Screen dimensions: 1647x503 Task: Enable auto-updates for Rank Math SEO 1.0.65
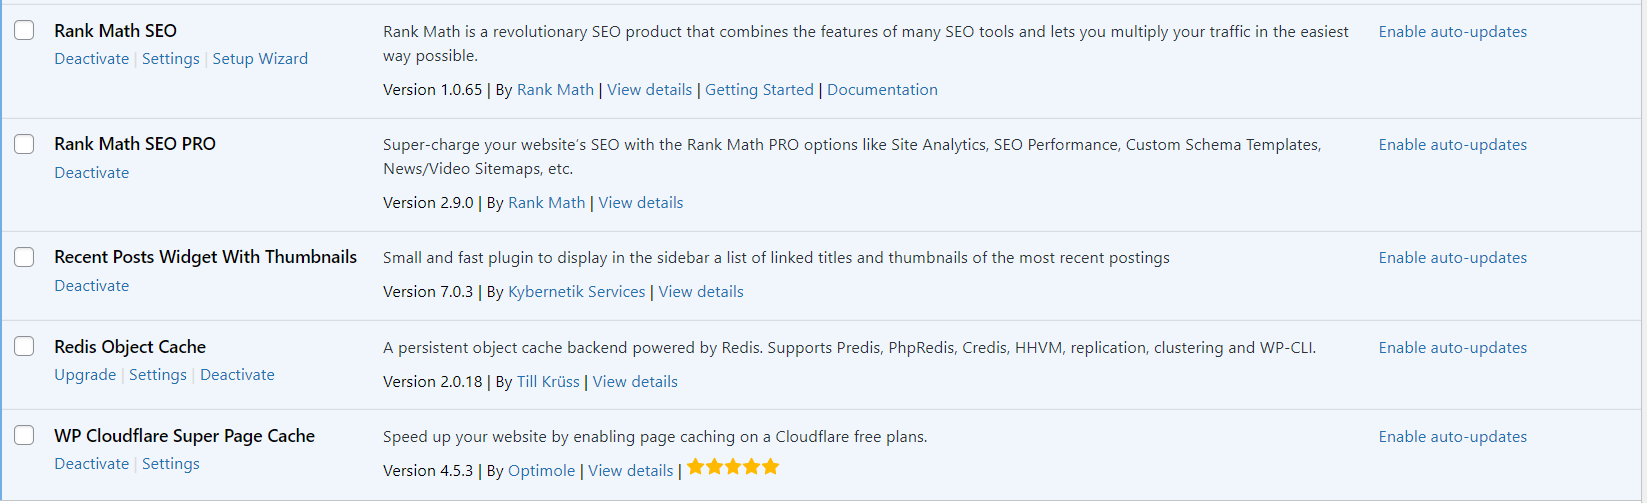[x=1452, y=32]
